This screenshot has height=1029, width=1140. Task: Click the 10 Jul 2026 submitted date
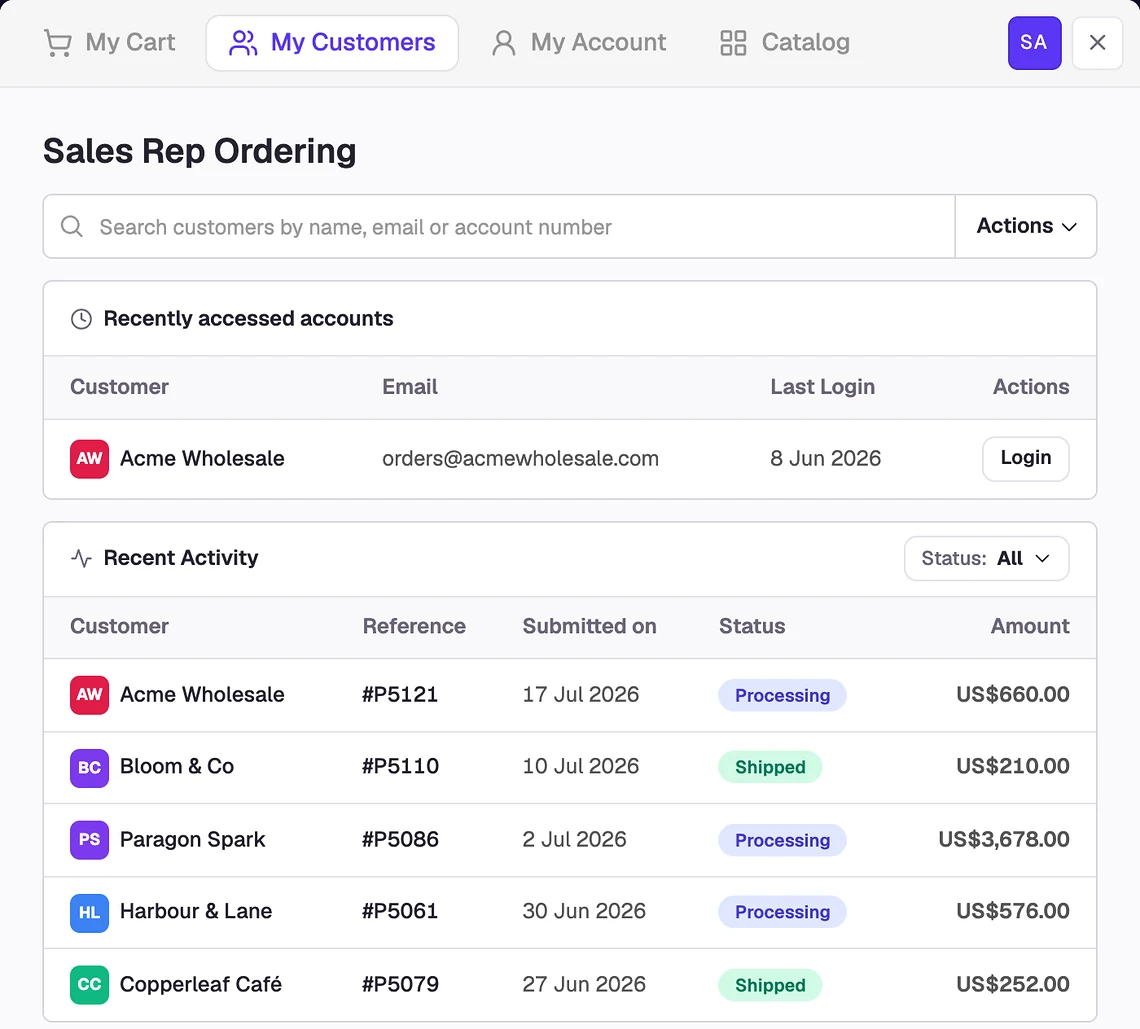tap(581, 766)
